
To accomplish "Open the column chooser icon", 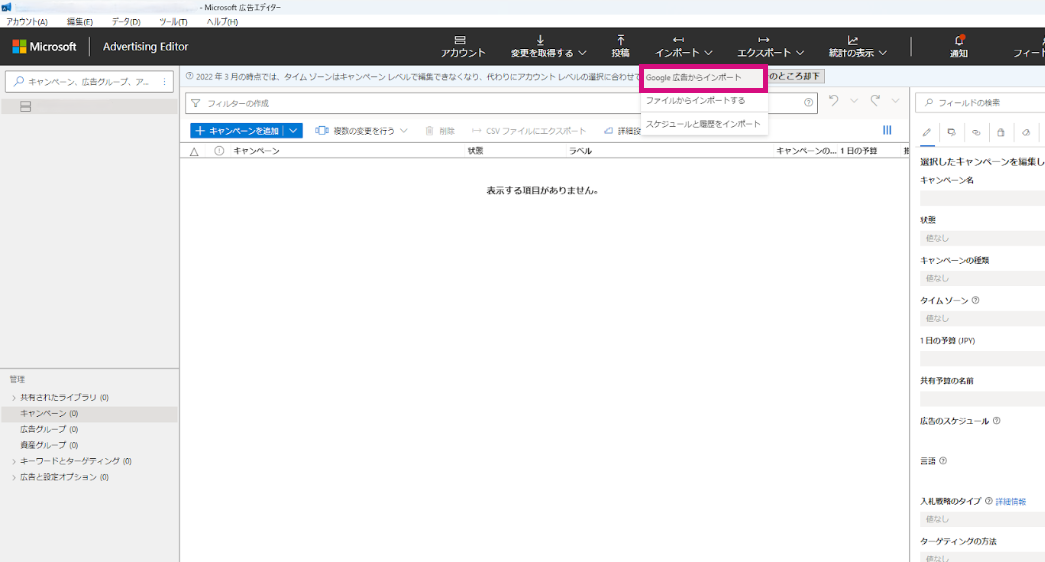I will pos(887,130).
